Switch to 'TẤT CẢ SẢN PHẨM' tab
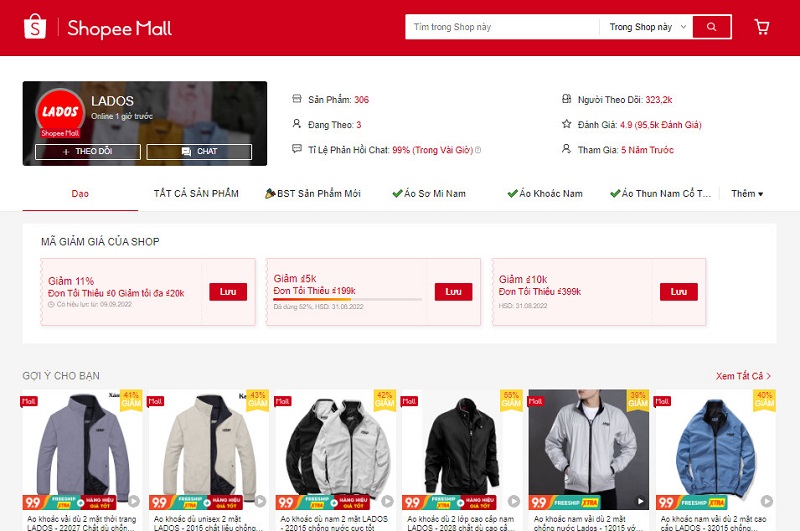The image size is (800, 531). click(196, 193)
